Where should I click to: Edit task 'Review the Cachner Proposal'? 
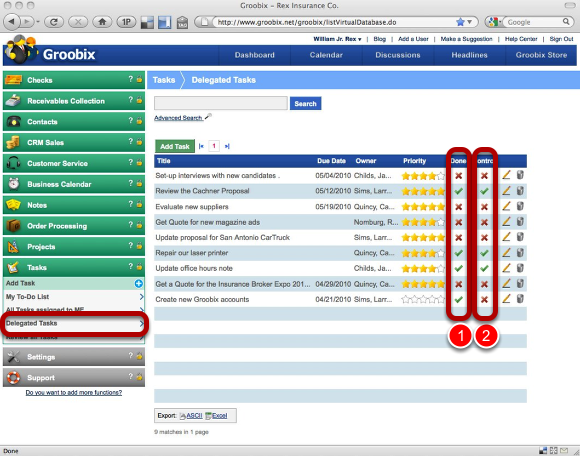pos(506,191)
